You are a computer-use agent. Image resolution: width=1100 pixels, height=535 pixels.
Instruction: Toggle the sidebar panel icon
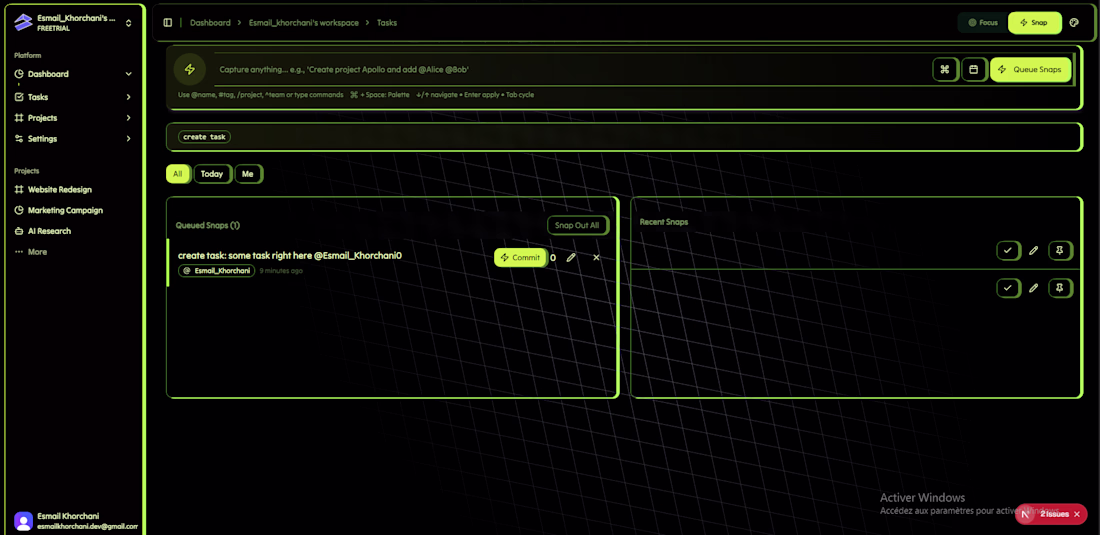(168, 22)
